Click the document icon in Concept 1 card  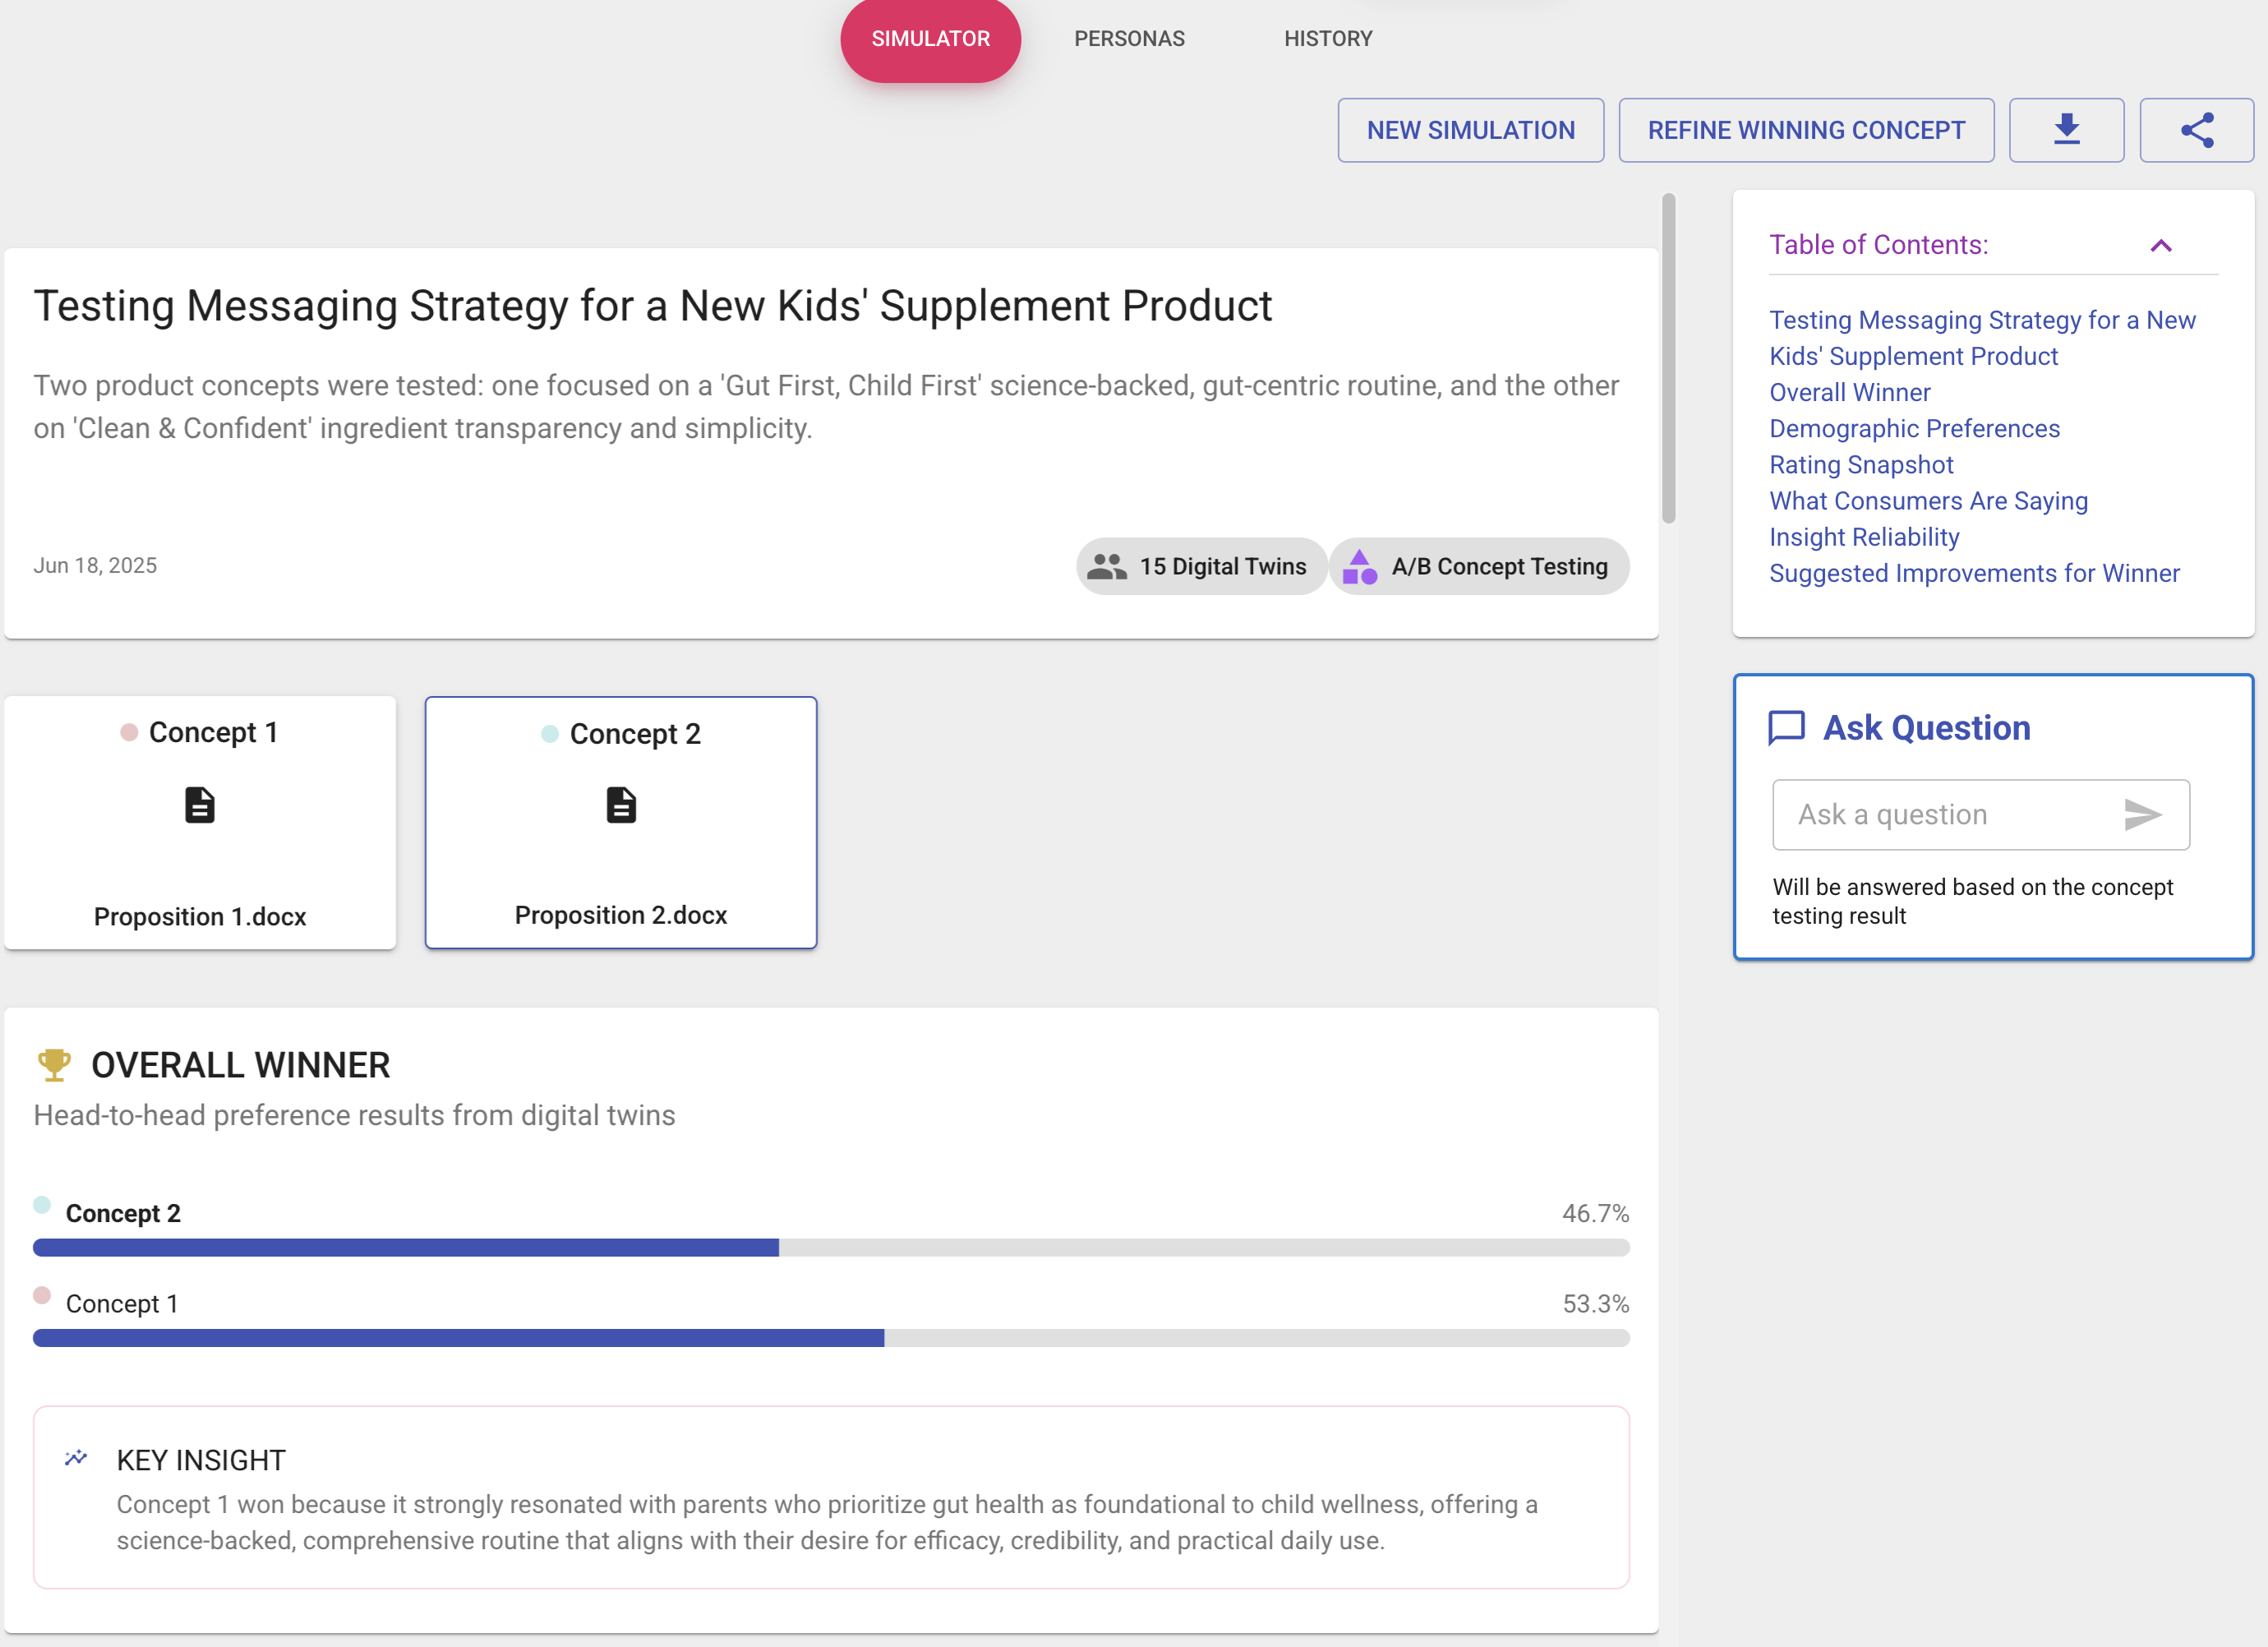[200, 805]
